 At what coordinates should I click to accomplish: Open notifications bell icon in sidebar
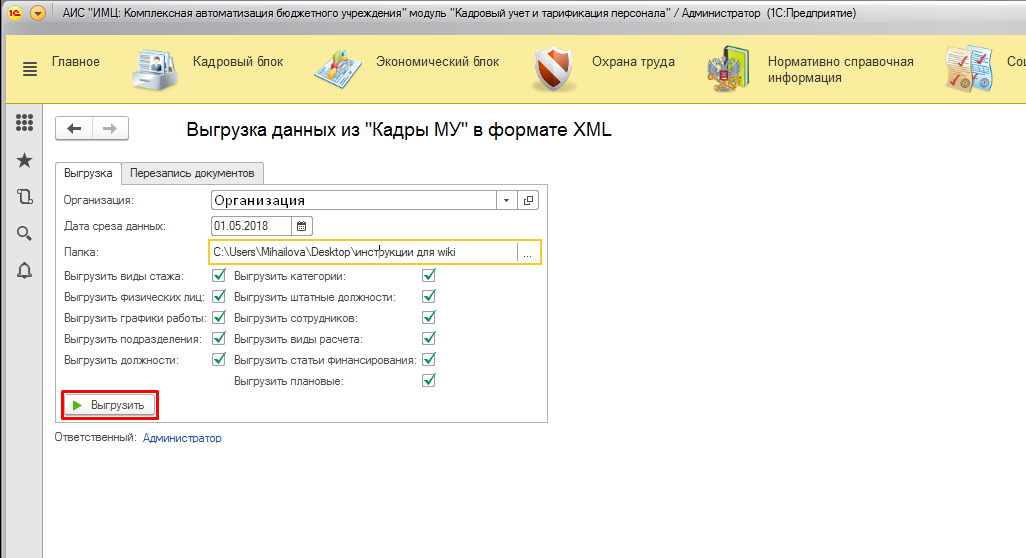pos(25,270)
